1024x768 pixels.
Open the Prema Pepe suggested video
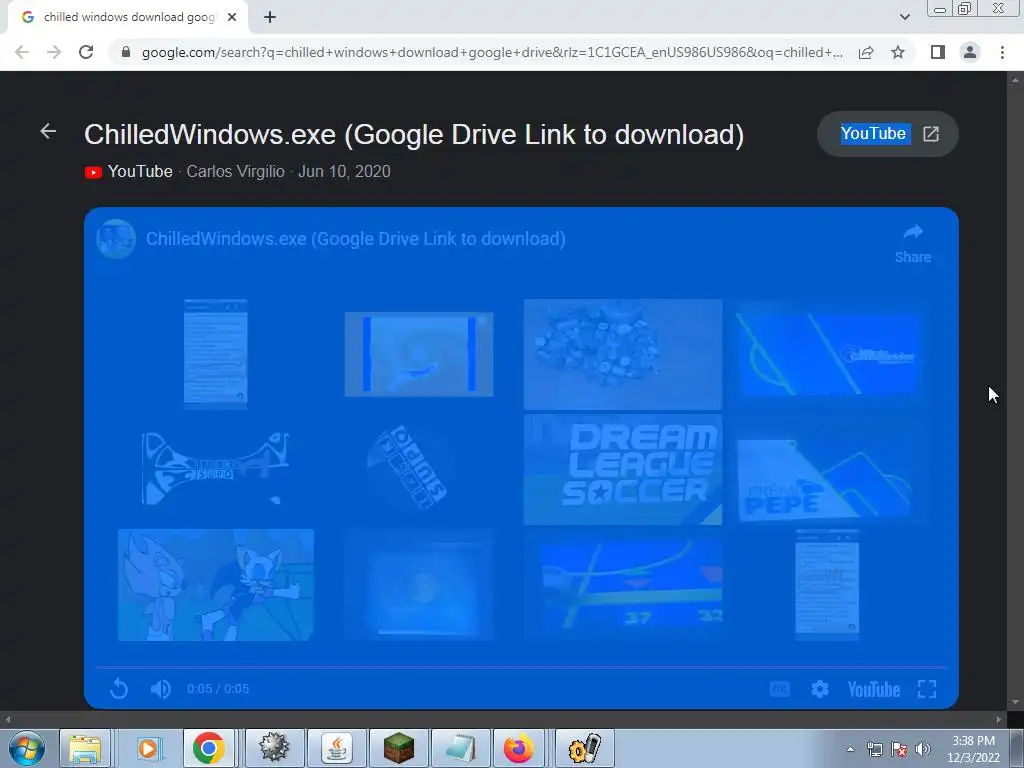coord(827,479)
